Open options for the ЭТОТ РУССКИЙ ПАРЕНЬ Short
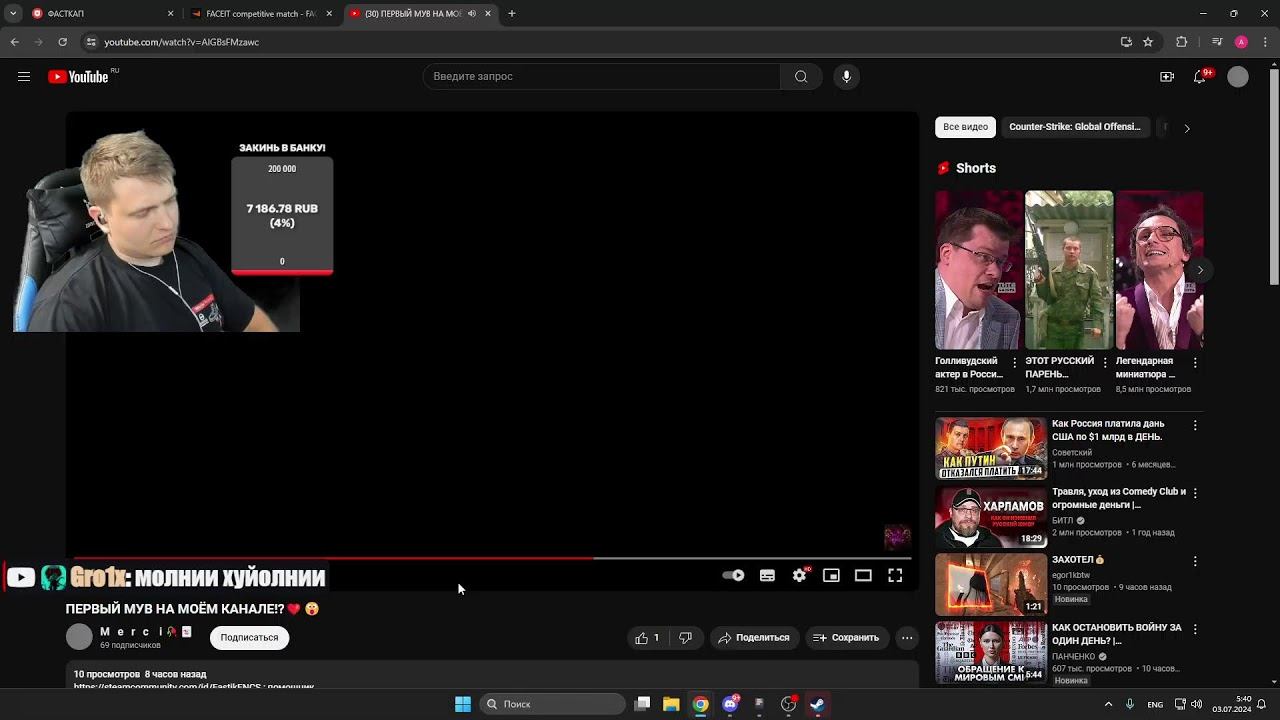The width and height of the screenshot is (1280, 720). click(x=1105, y=362)
